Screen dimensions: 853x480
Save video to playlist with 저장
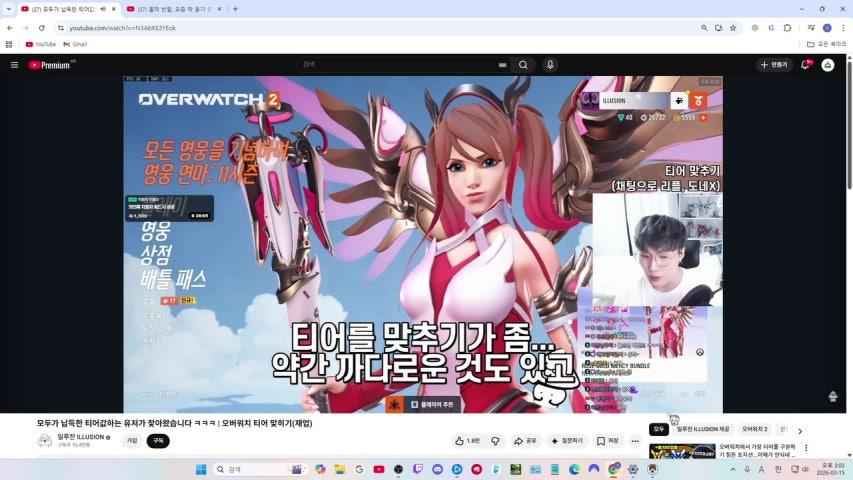point(607,441)
